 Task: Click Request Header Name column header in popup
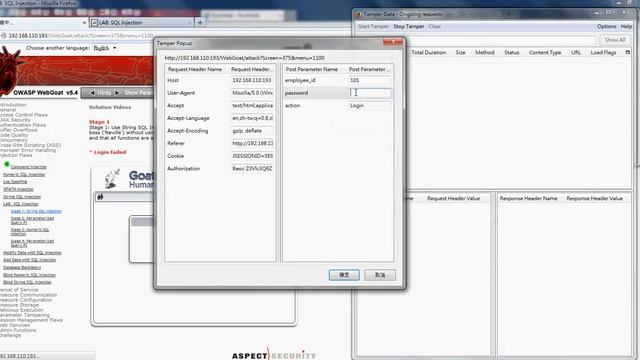(x=195, y=69)
